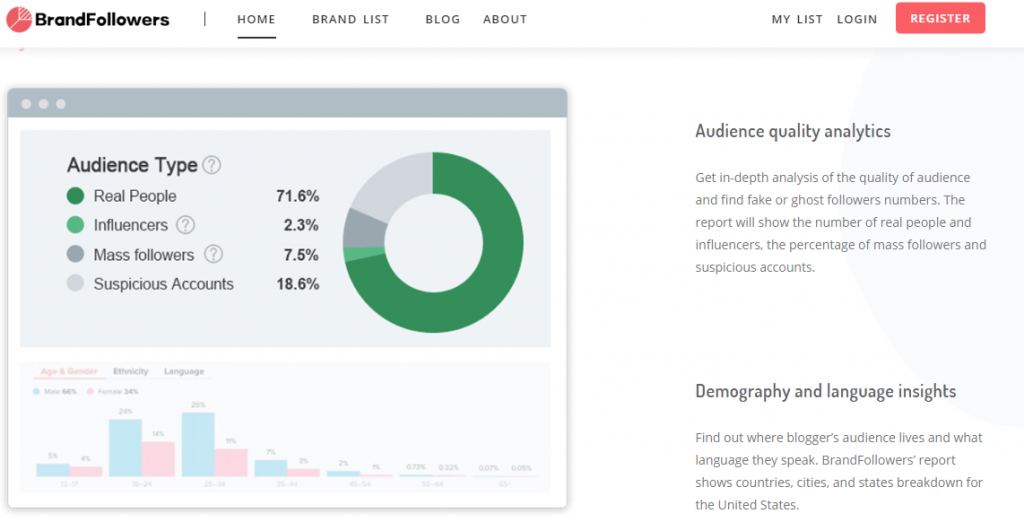Click the Mass followers gray legend dot

tap(76, 254)
